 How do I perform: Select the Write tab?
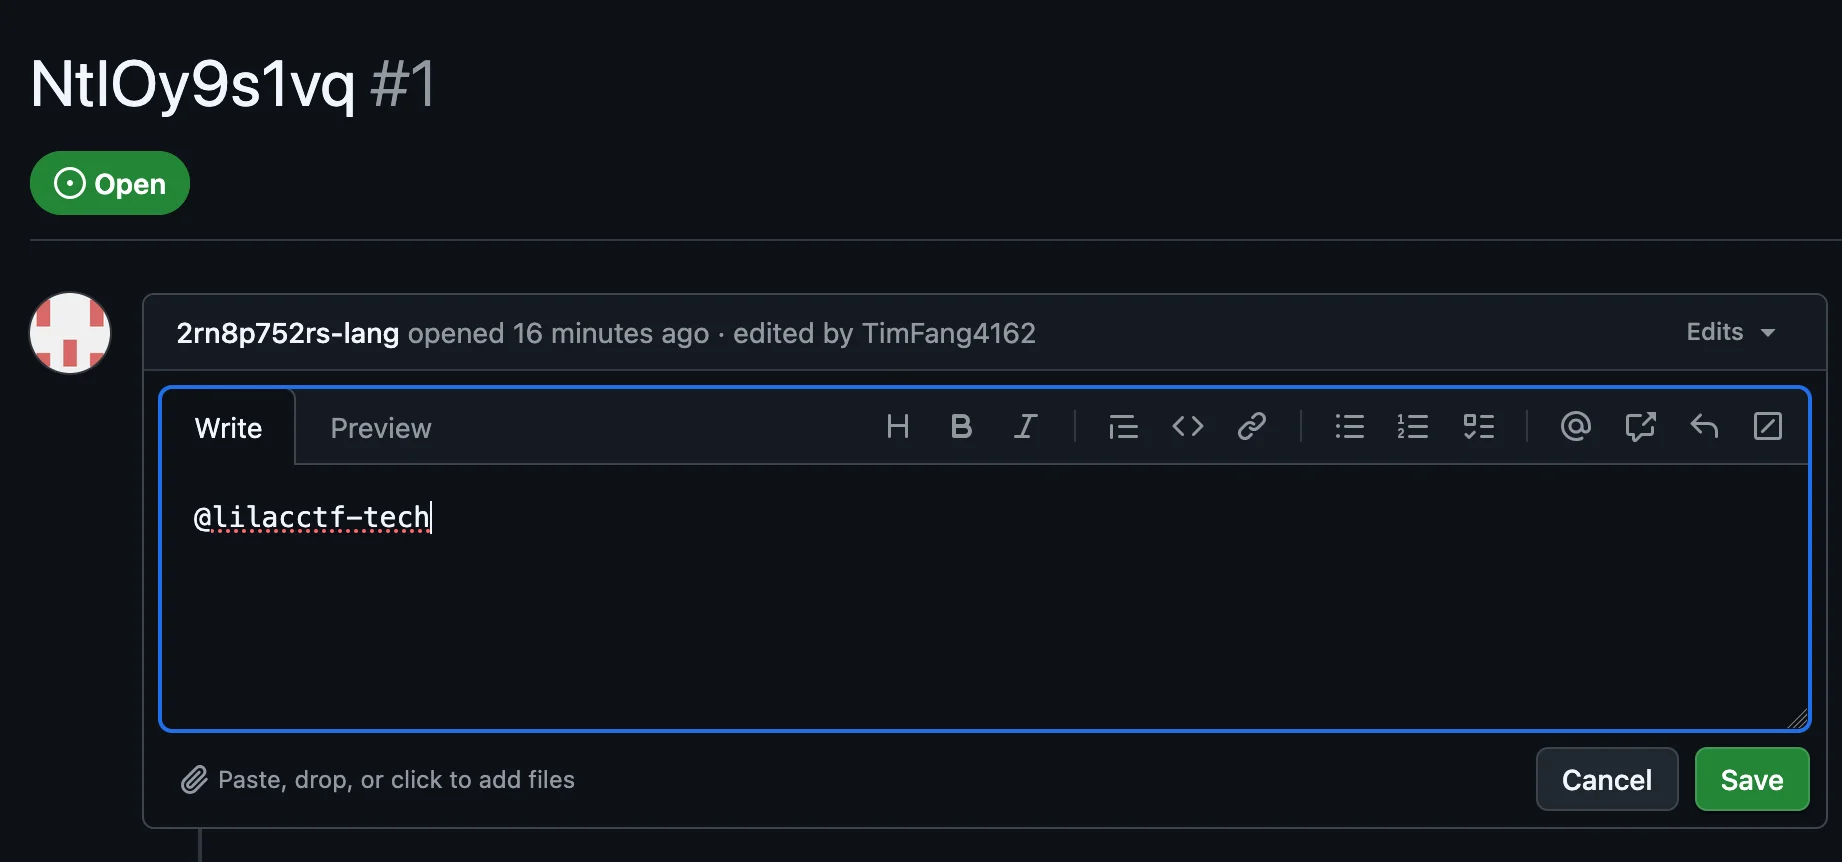click(x=228, y=428)
